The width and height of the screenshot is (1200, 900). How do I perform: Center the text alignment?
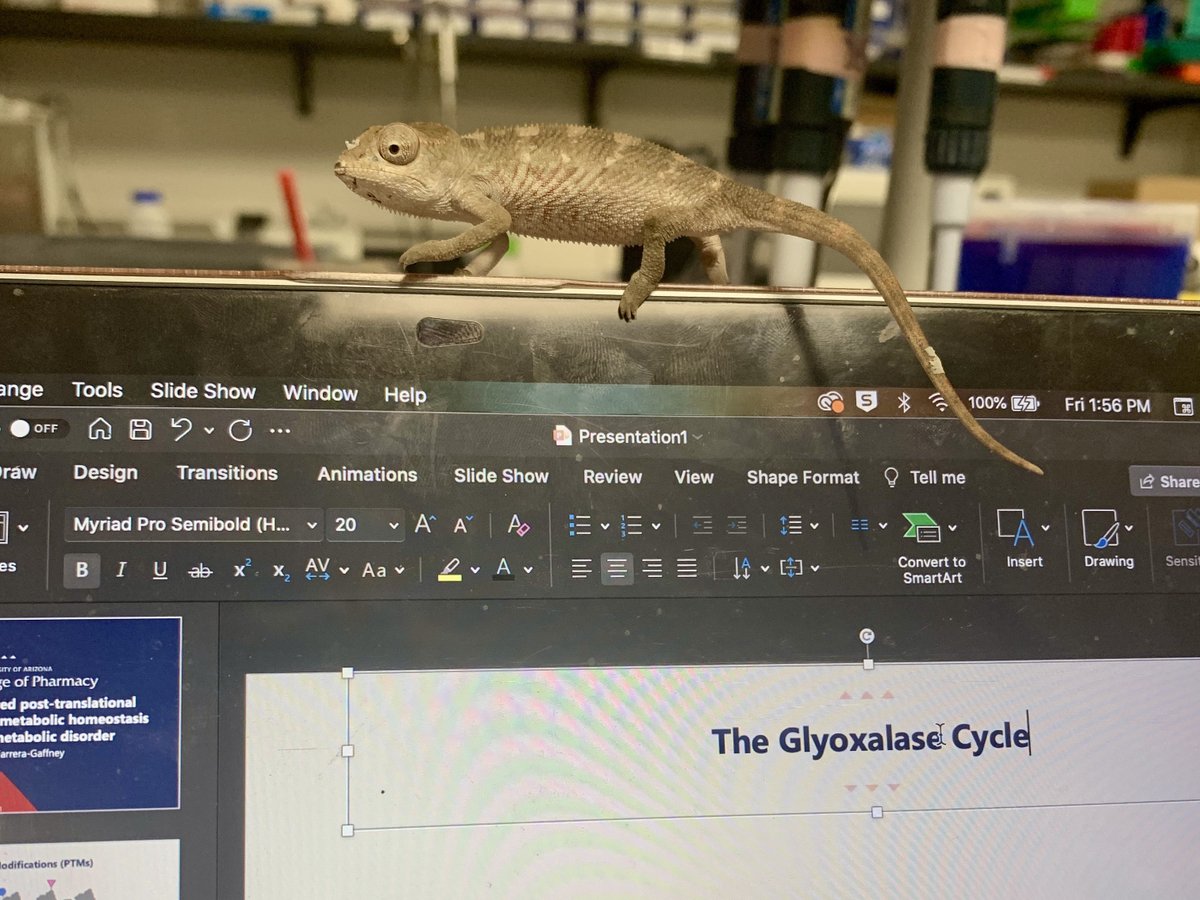tap(617, 569)
